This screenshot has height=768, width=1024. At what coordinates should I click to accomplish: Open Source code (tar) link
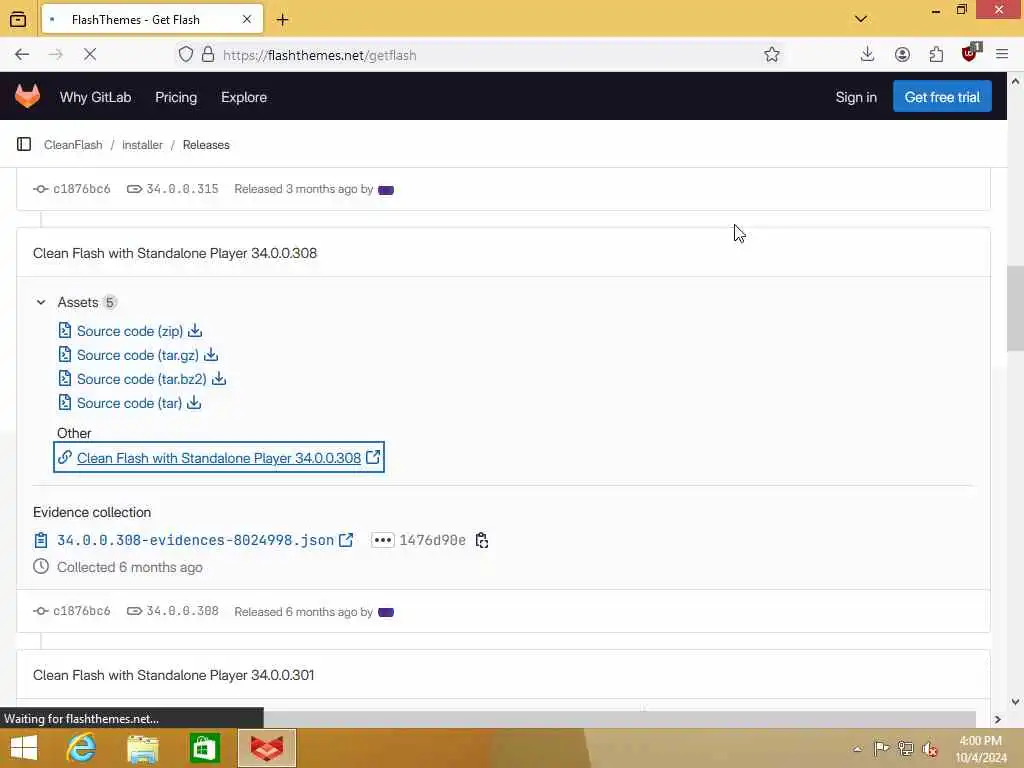point(129,403)
